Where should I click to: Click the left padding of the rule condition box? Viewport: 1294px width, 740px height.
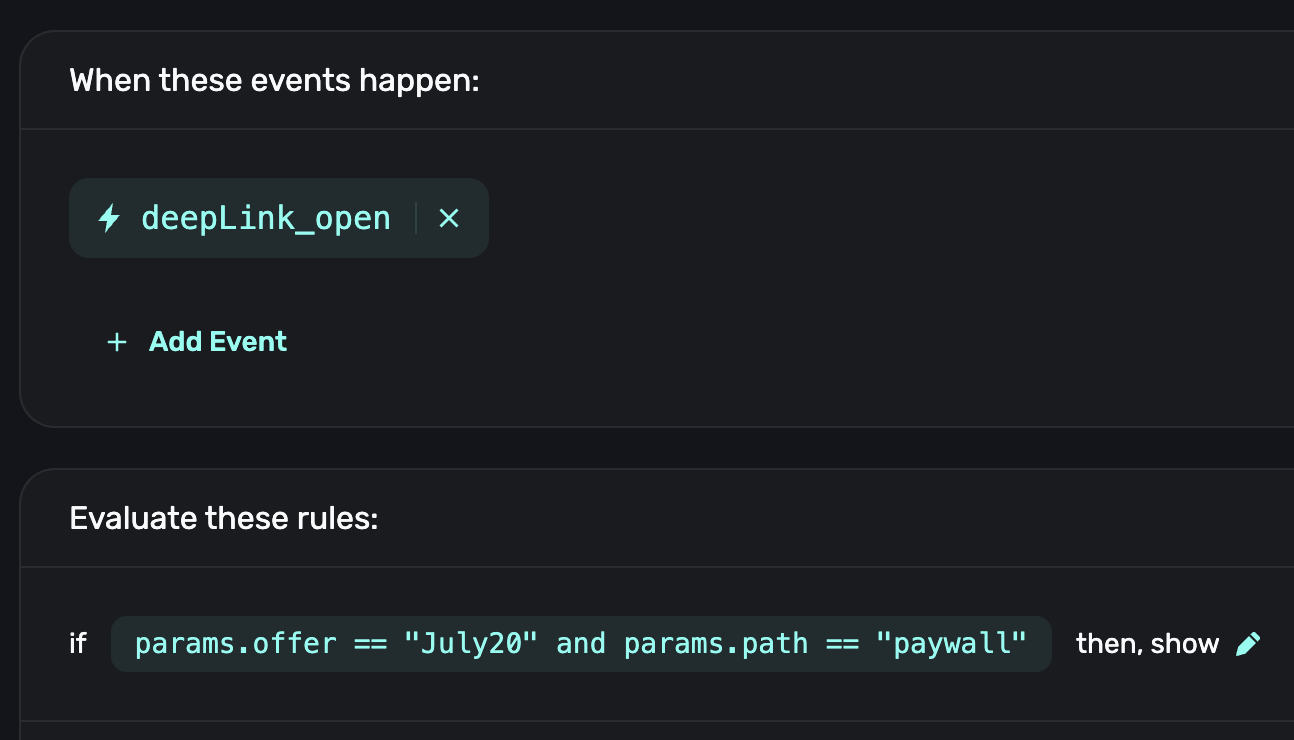(122, 644)
